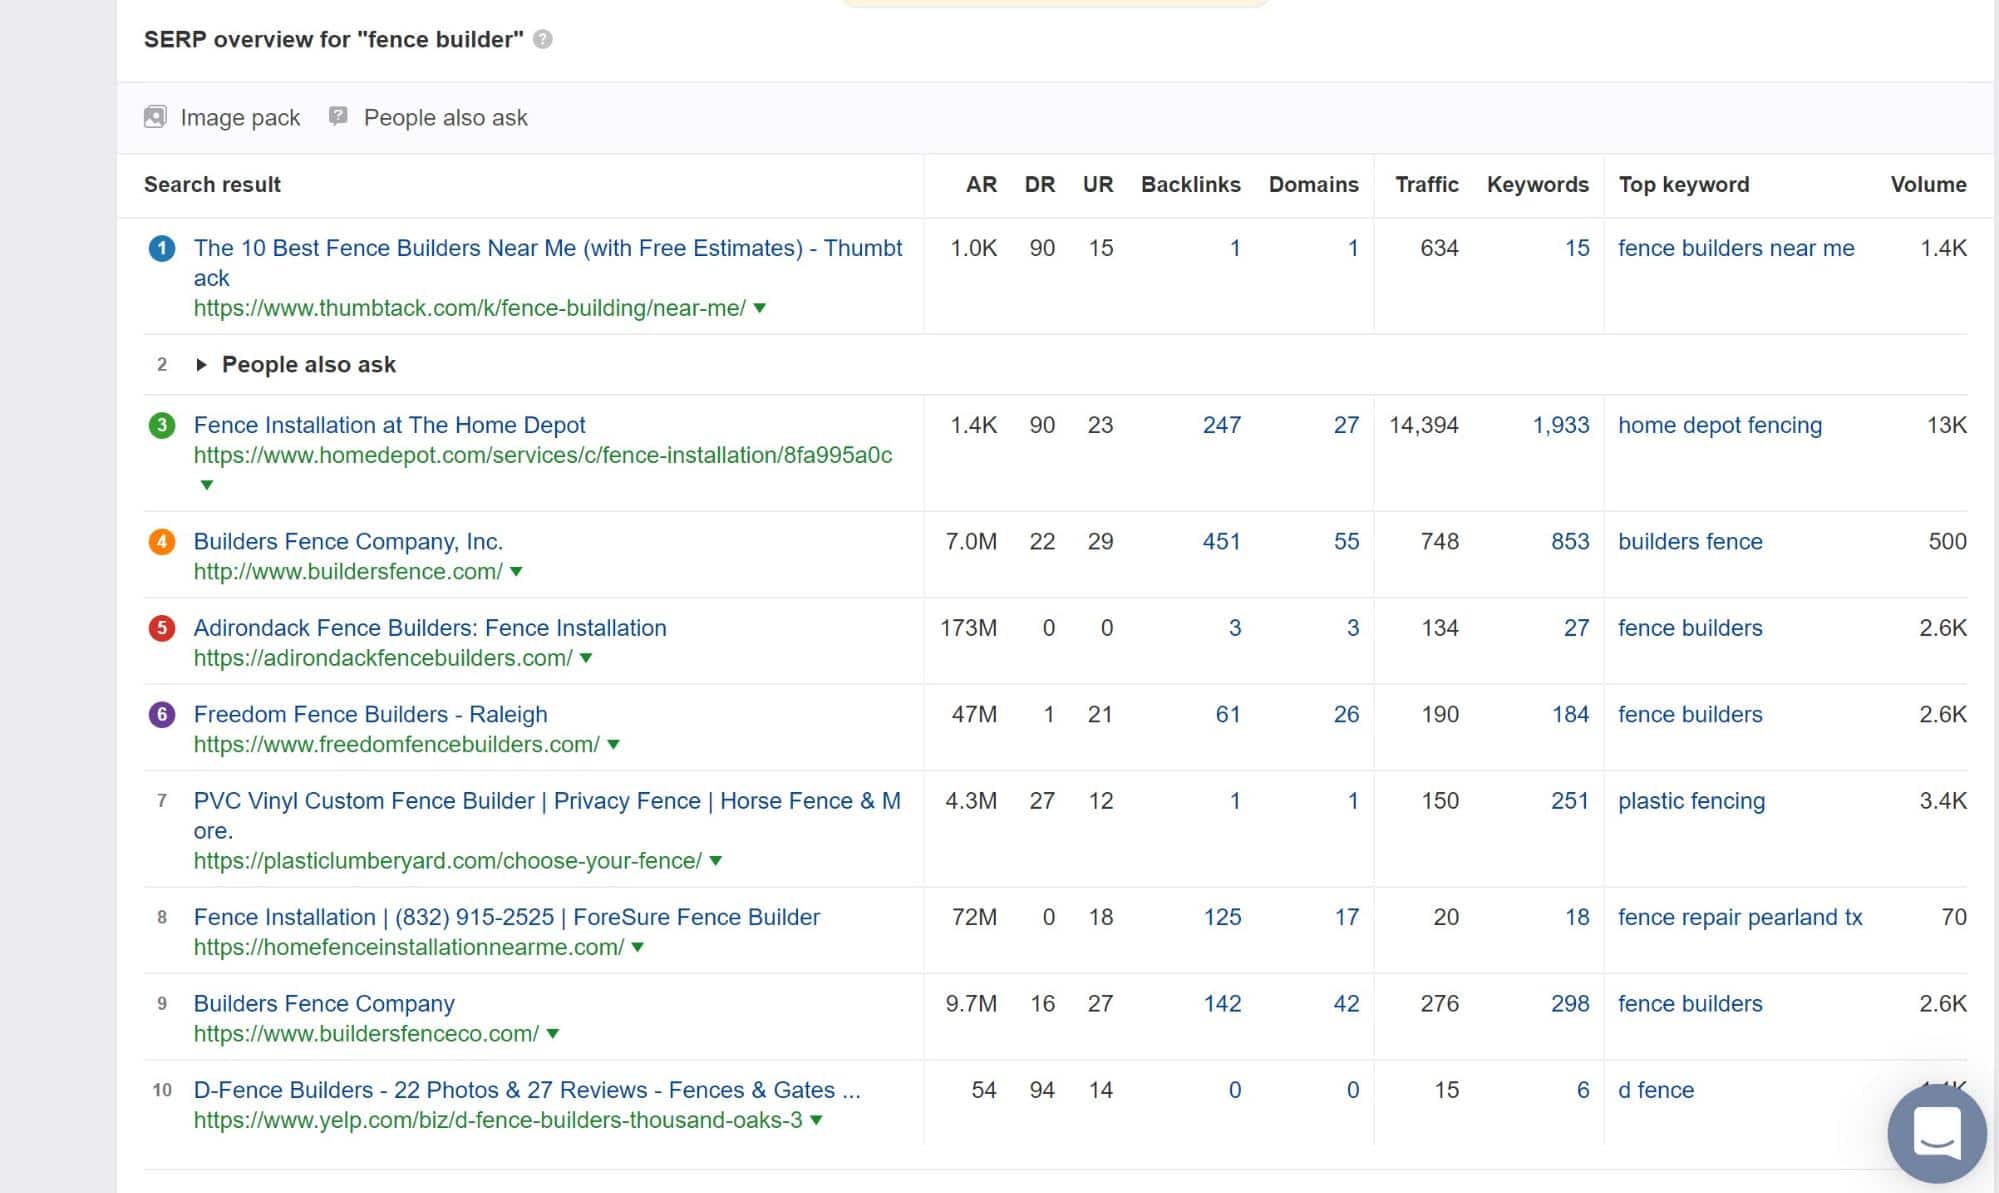Click the dropdown arrow for Freedom Fence Builders
The image size is (1999, 1193).
tap(612, 744)
